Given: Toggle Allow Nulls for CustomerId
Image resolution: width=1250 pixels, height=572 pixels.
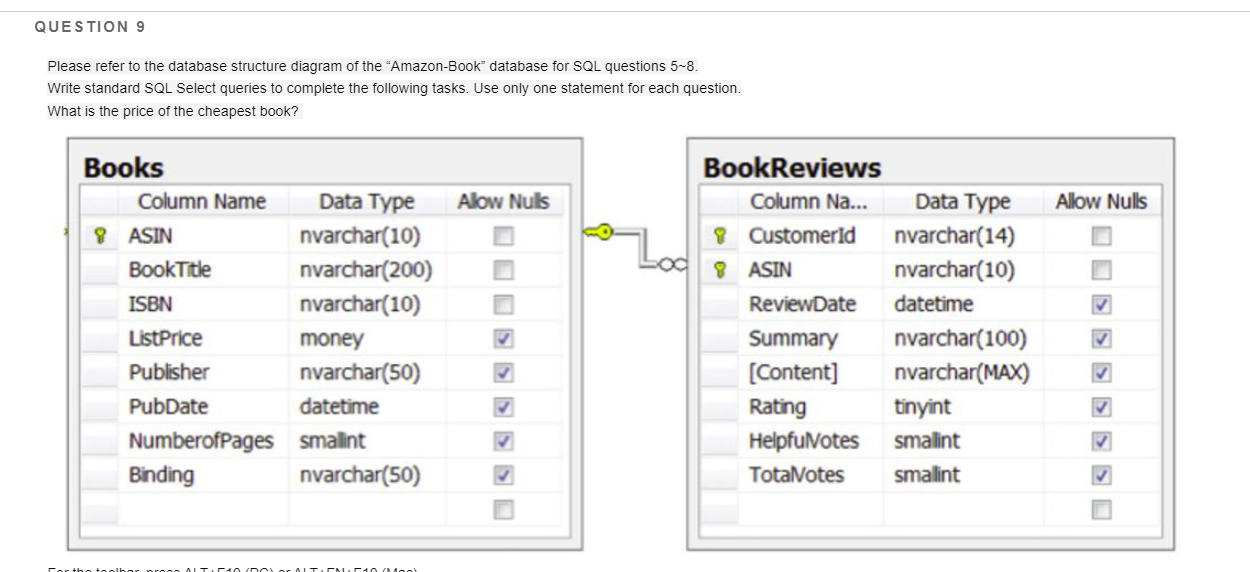Looking at the screenshot, I should tap(1101, 237).
